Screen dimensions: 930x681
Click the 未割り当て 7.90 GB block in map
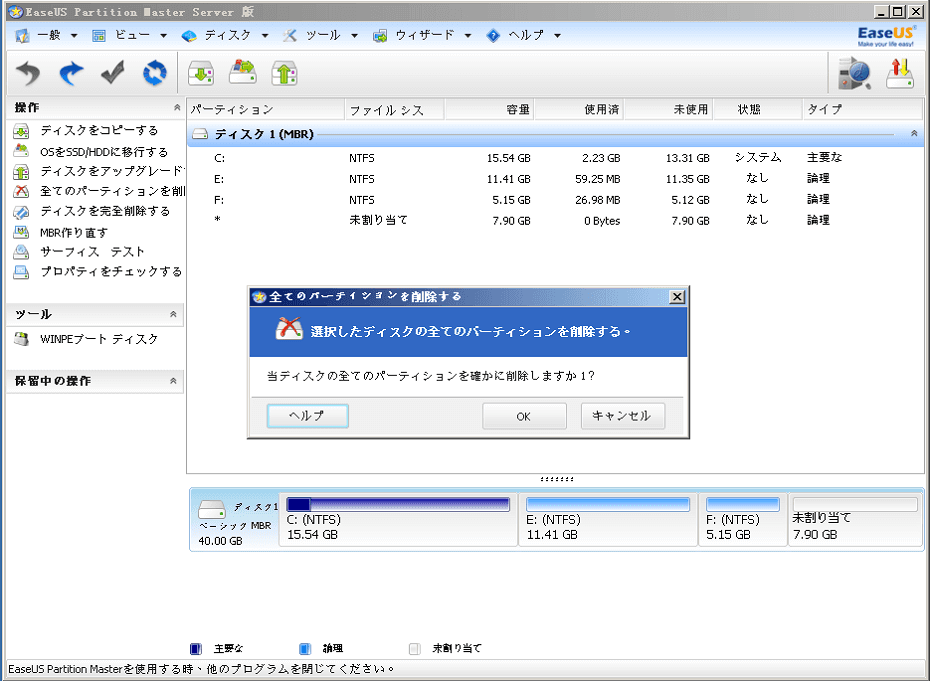[855, 520]
